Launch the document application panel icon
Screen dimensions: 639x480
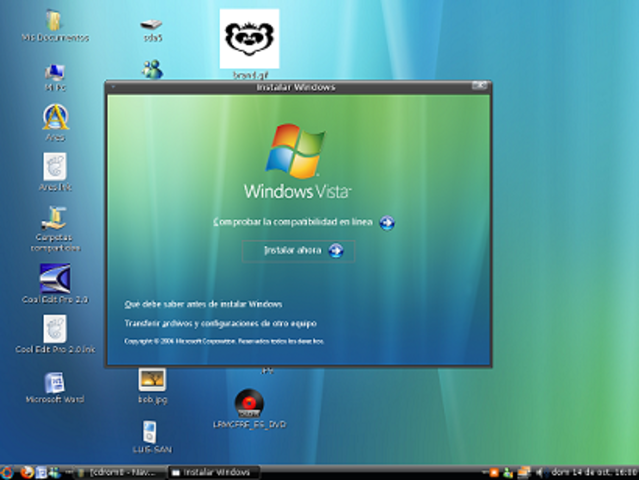click(x=41, y=473)
